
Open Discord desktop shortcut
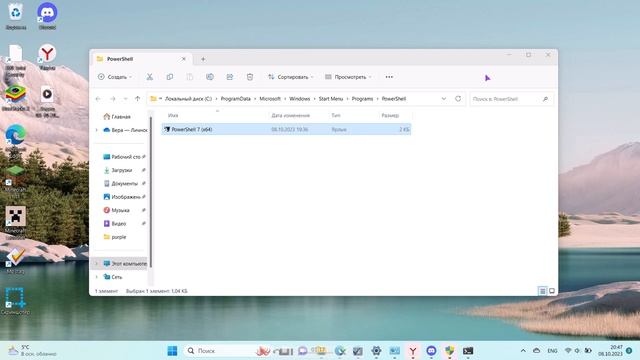(47, 16)
